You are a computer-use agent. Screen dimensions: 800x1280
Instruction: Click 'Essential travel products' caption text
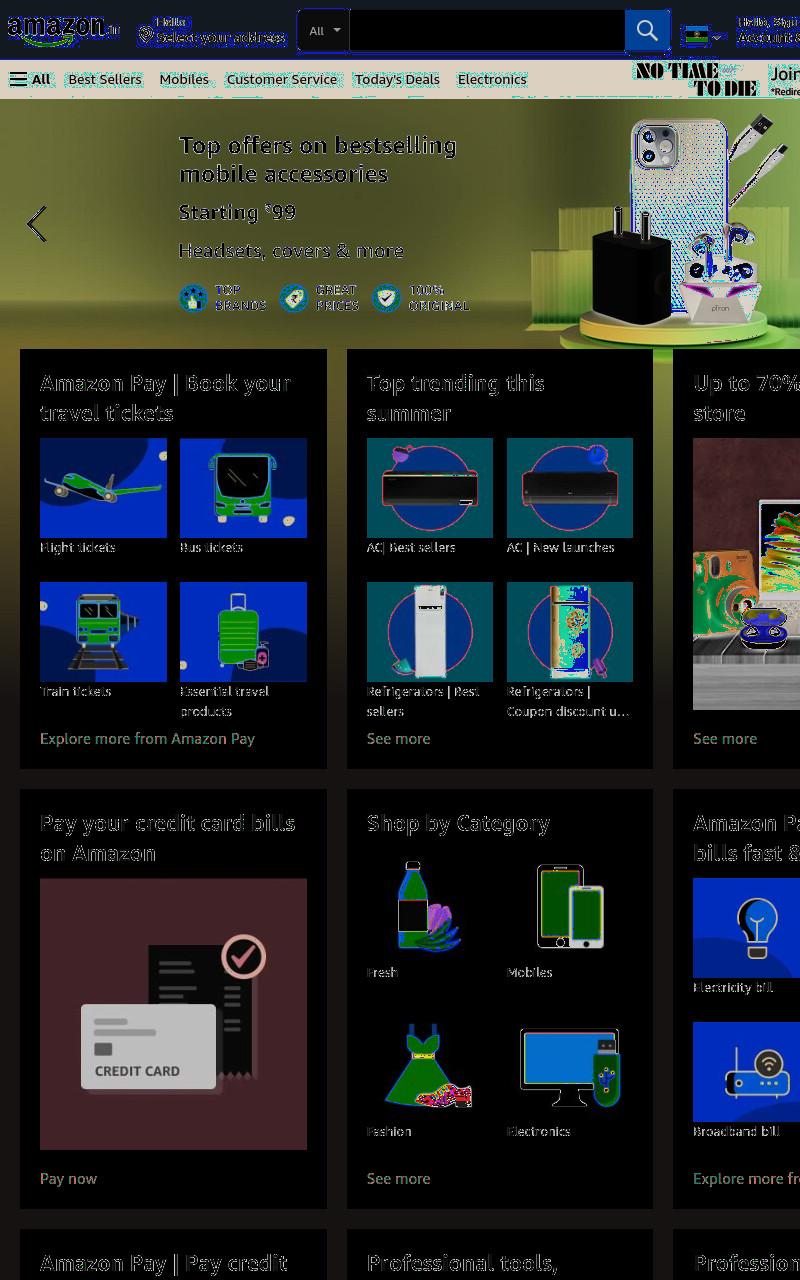(224, 701)
